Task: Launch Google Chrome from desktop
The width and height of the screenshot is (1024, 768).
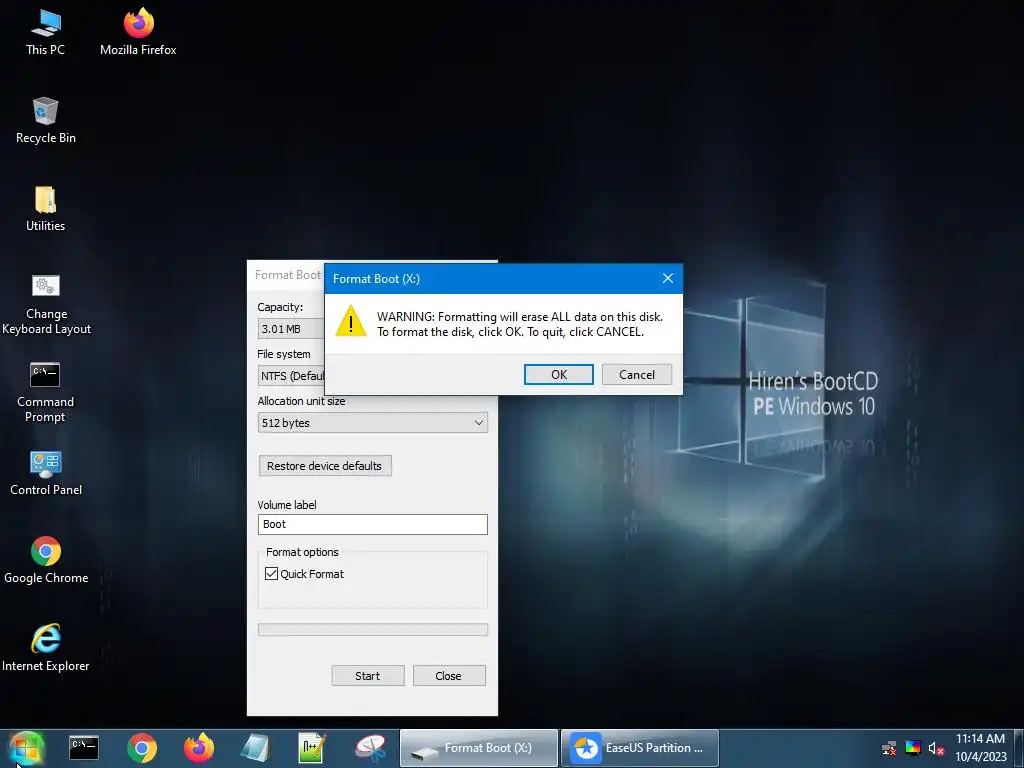Action: point(46,560)
